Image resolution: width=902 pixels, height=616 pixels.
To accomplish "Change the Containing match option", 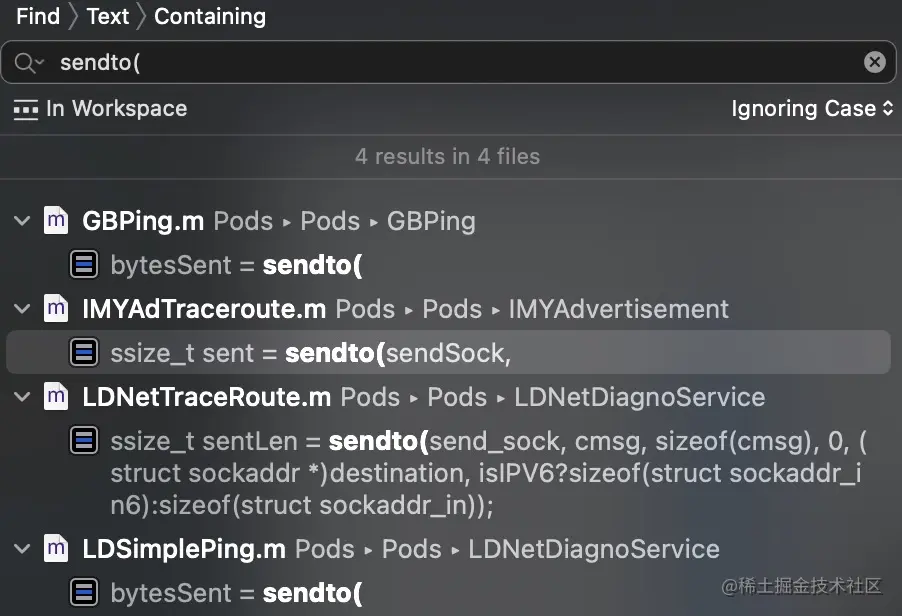I will (x=210, y=17).
